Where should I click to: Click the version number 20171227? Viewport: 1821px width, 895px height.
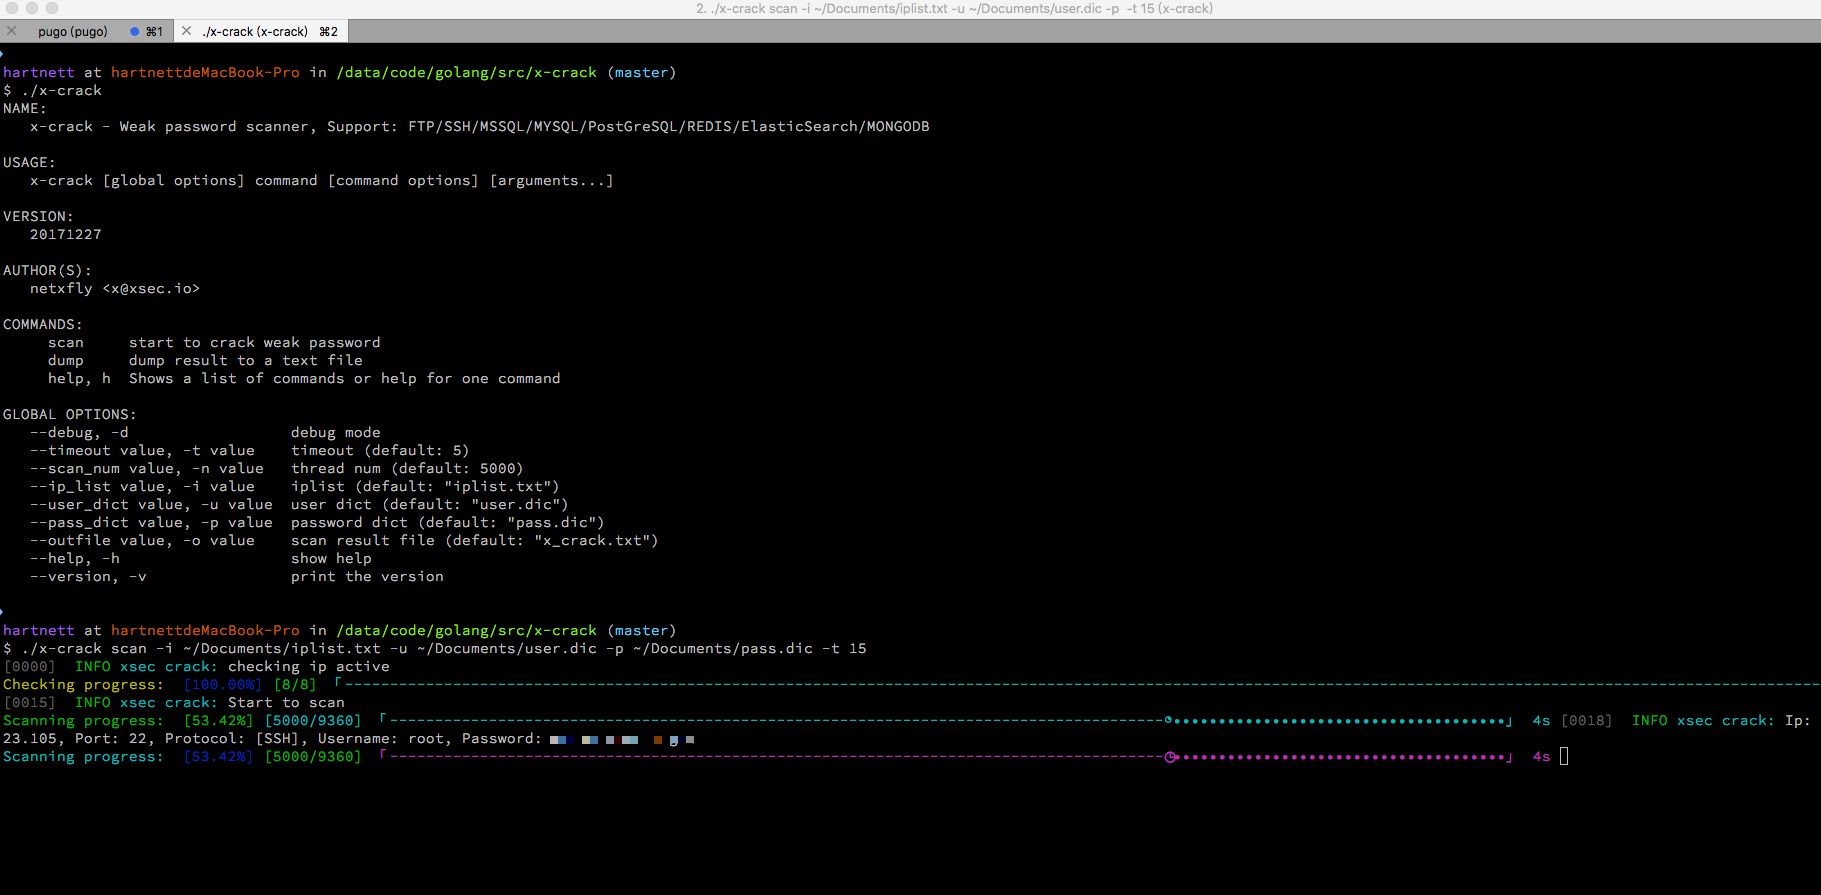[66, 234]
